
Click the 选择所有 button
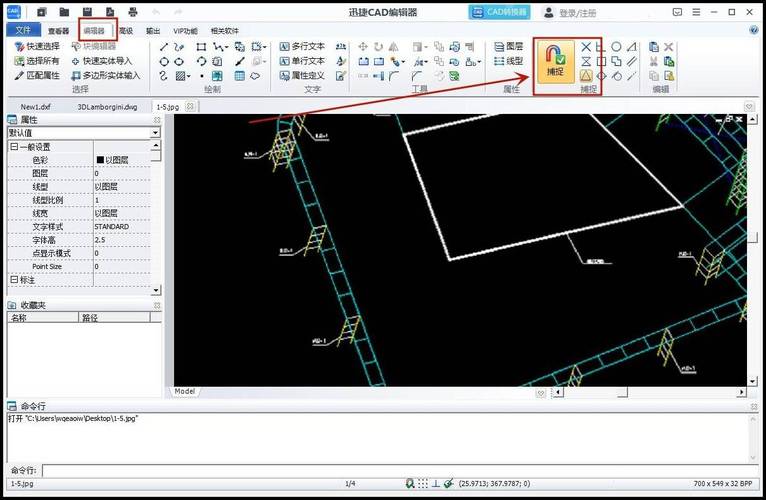click(37, 61)
